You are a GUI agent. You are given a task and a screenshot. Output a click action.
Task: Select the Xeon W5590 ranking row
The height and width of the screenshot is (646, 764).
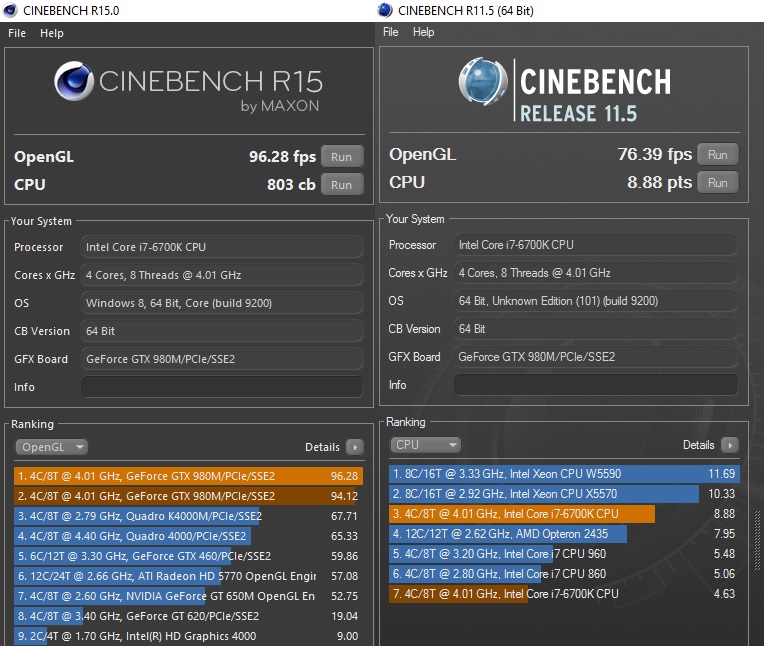tap(564, 474)
